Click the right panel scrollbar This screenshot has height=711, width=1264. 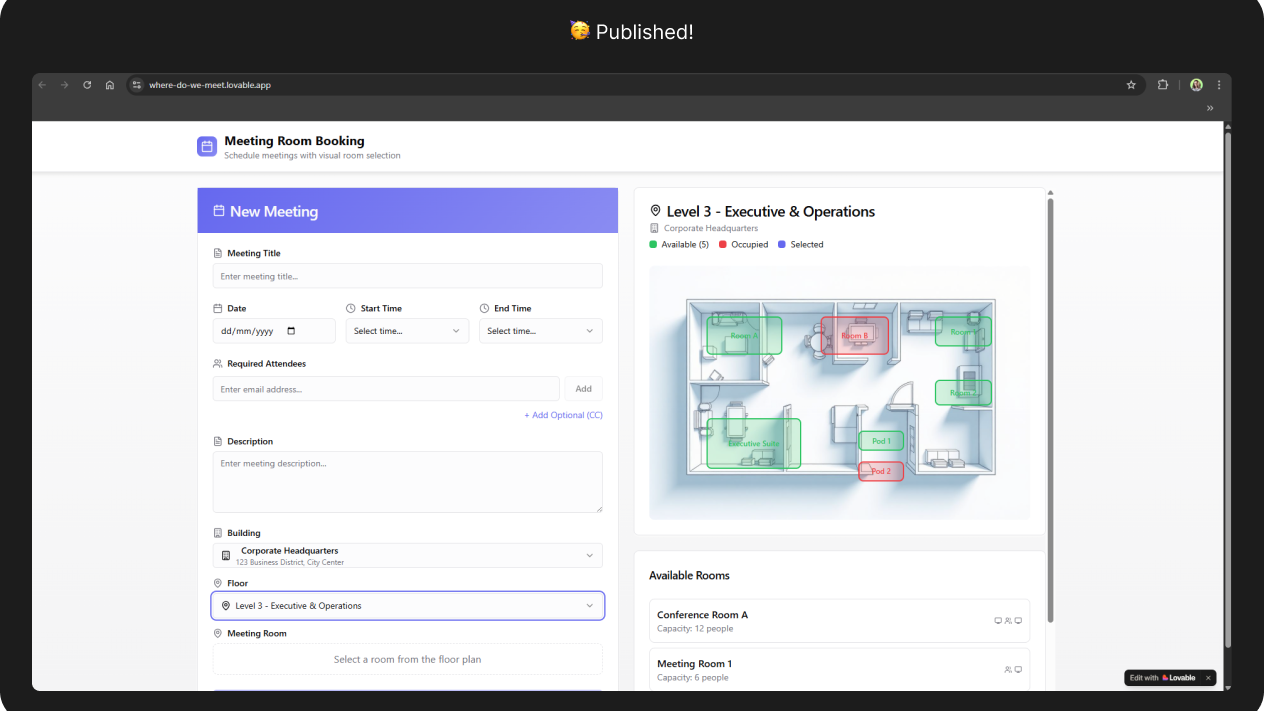[x=1050, y=410]
